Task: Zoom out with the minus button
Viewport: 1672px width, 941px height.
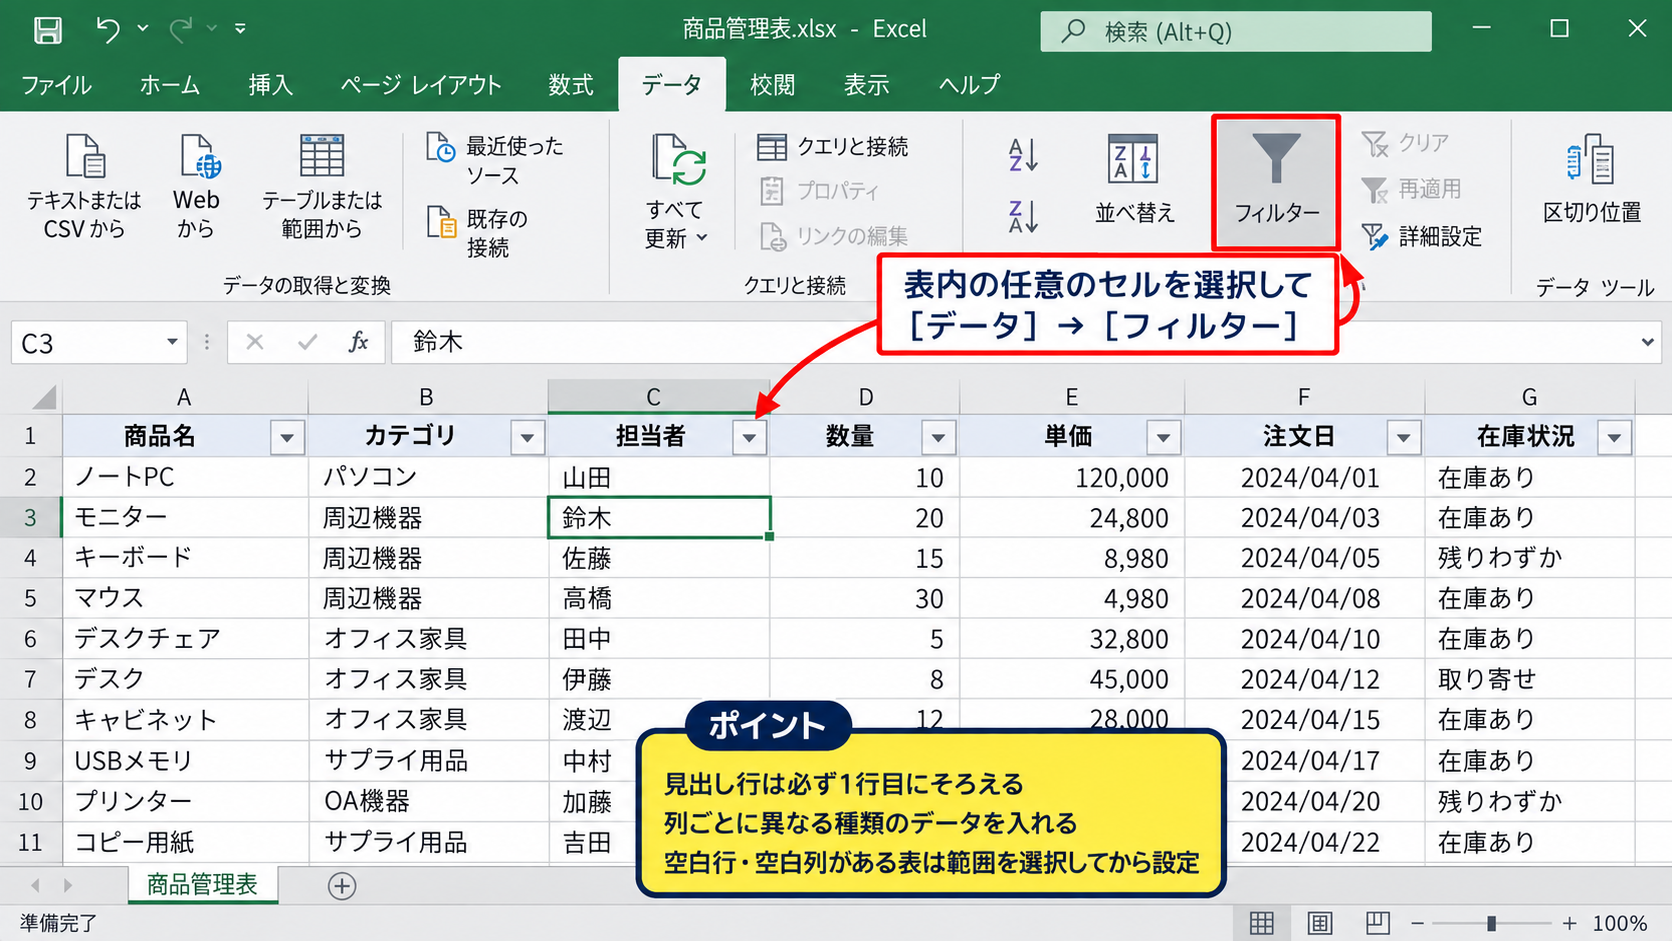Action: (x=1417, y=923)
